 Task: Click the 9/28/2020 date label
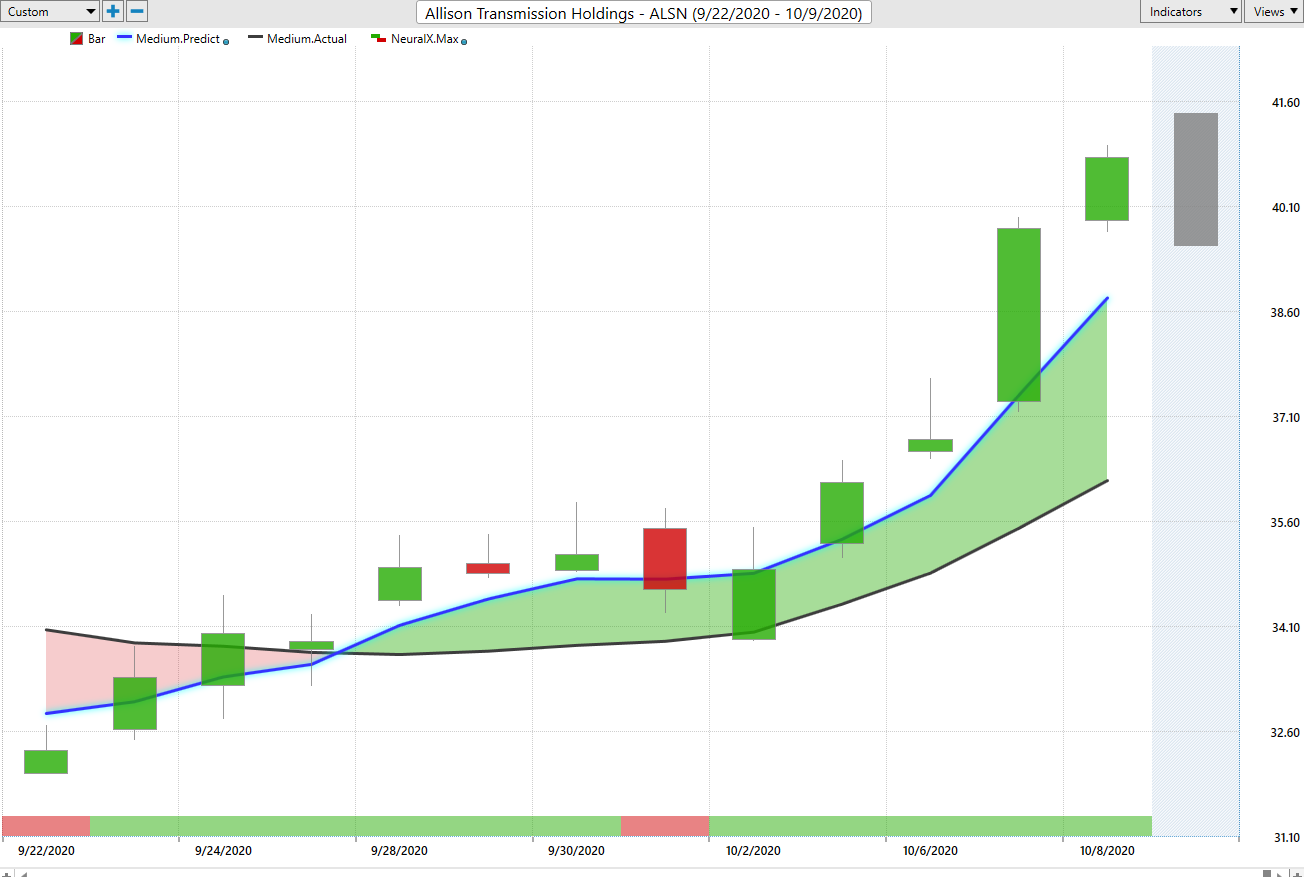click(x=400, y=851)
